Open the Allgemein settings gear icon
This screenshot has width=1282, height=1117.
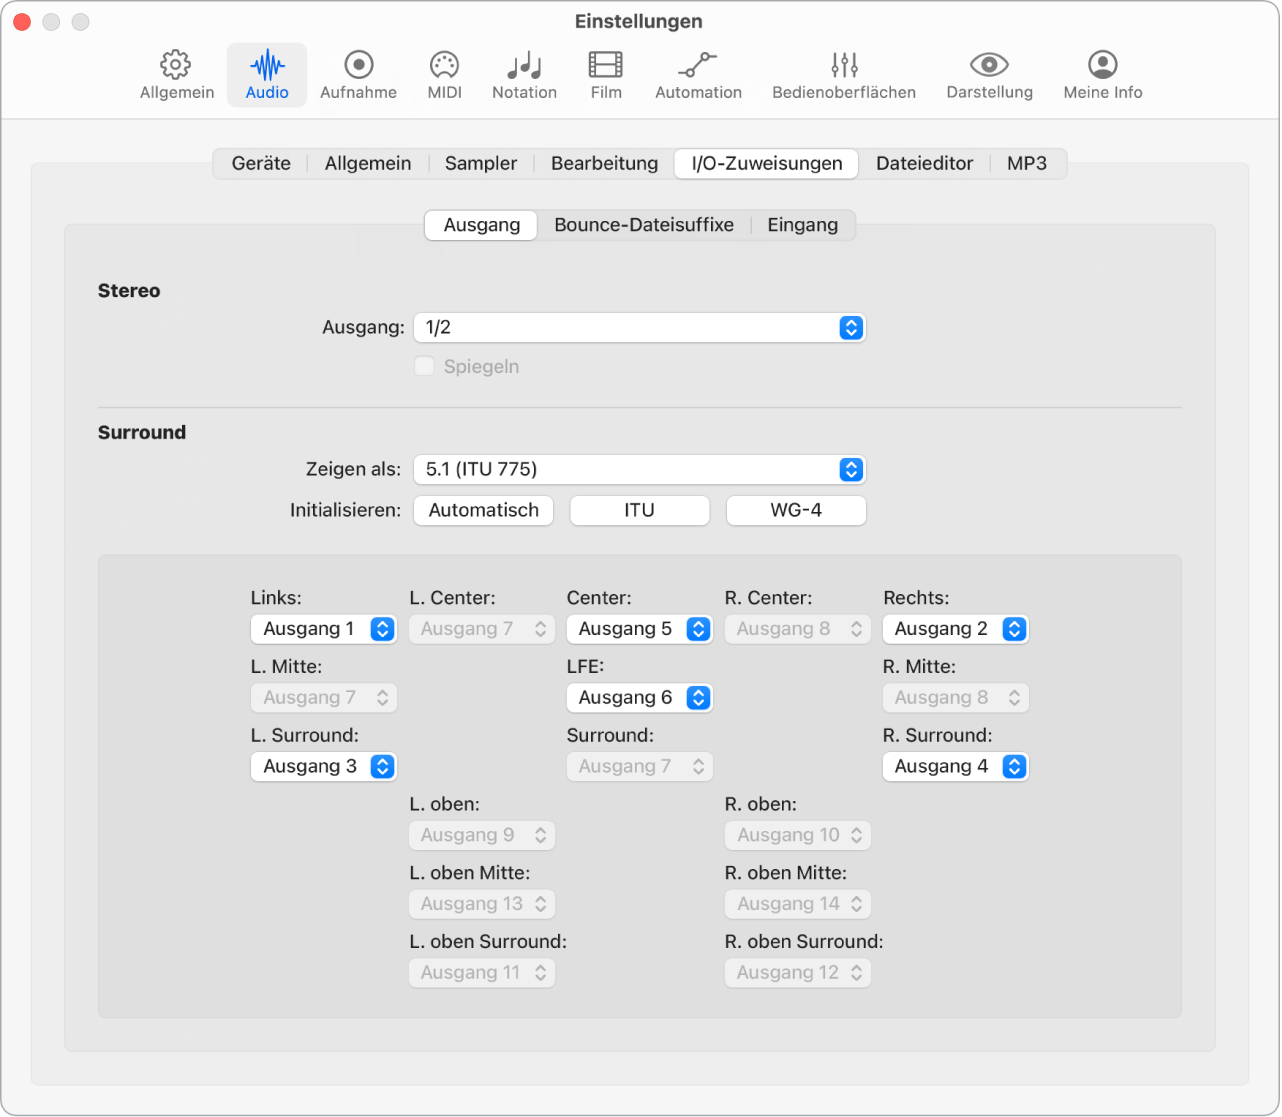tap(176, 65)
